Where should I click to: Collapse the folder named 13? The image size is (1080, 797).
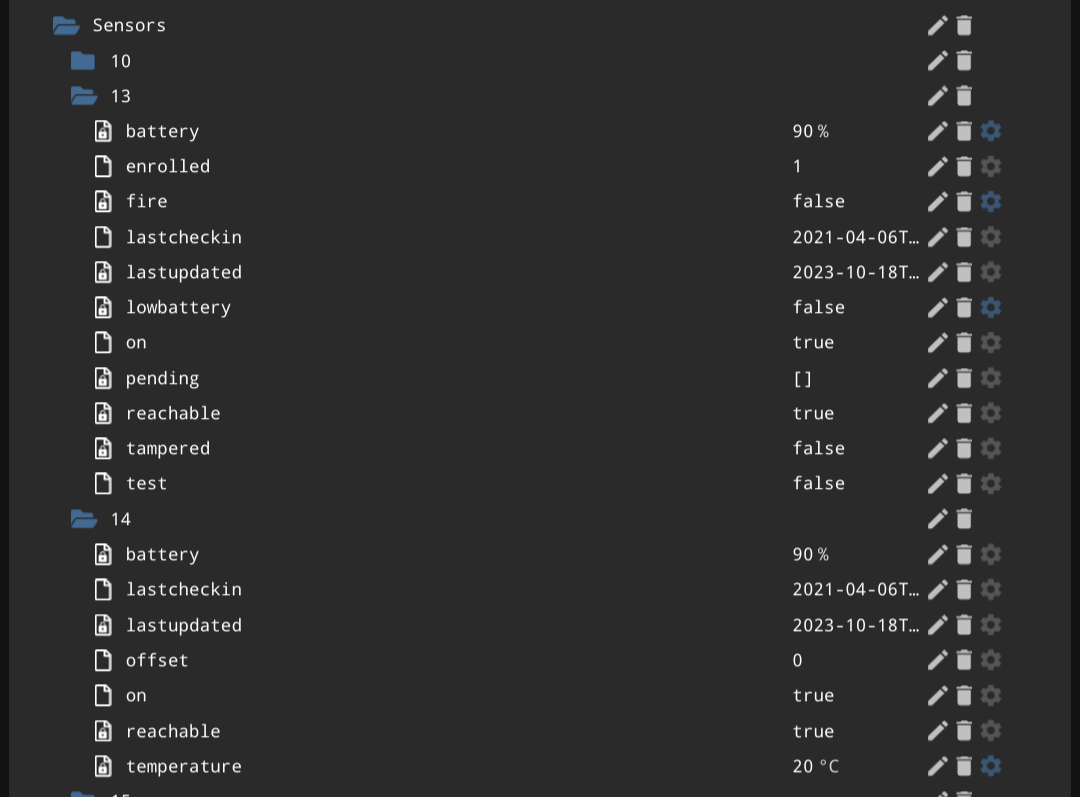(84, 96)
